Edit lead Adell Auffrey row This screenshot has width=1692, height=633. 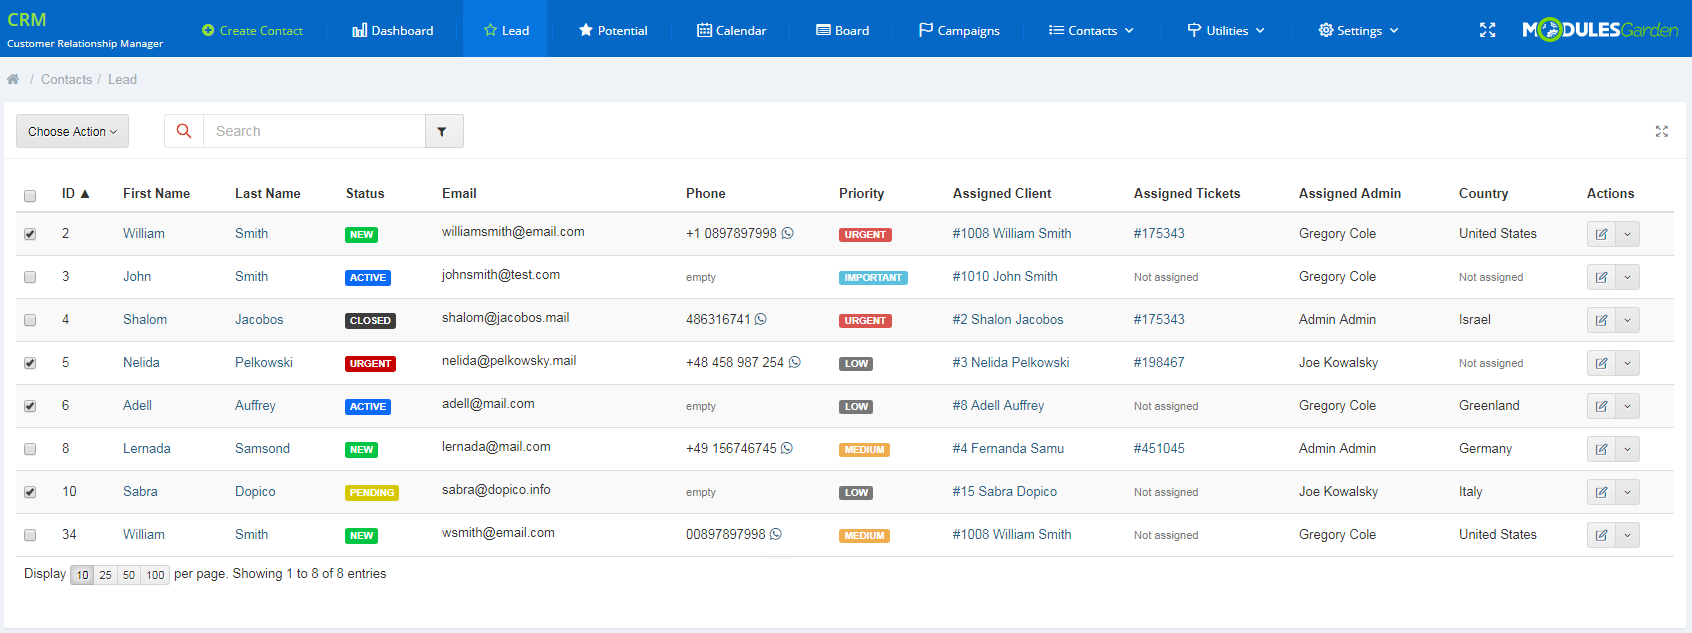1601,406
